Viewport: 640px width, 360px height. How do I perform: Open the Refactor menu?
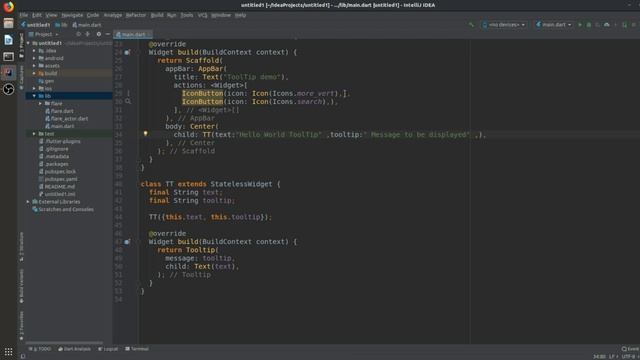tap(136, 15)
